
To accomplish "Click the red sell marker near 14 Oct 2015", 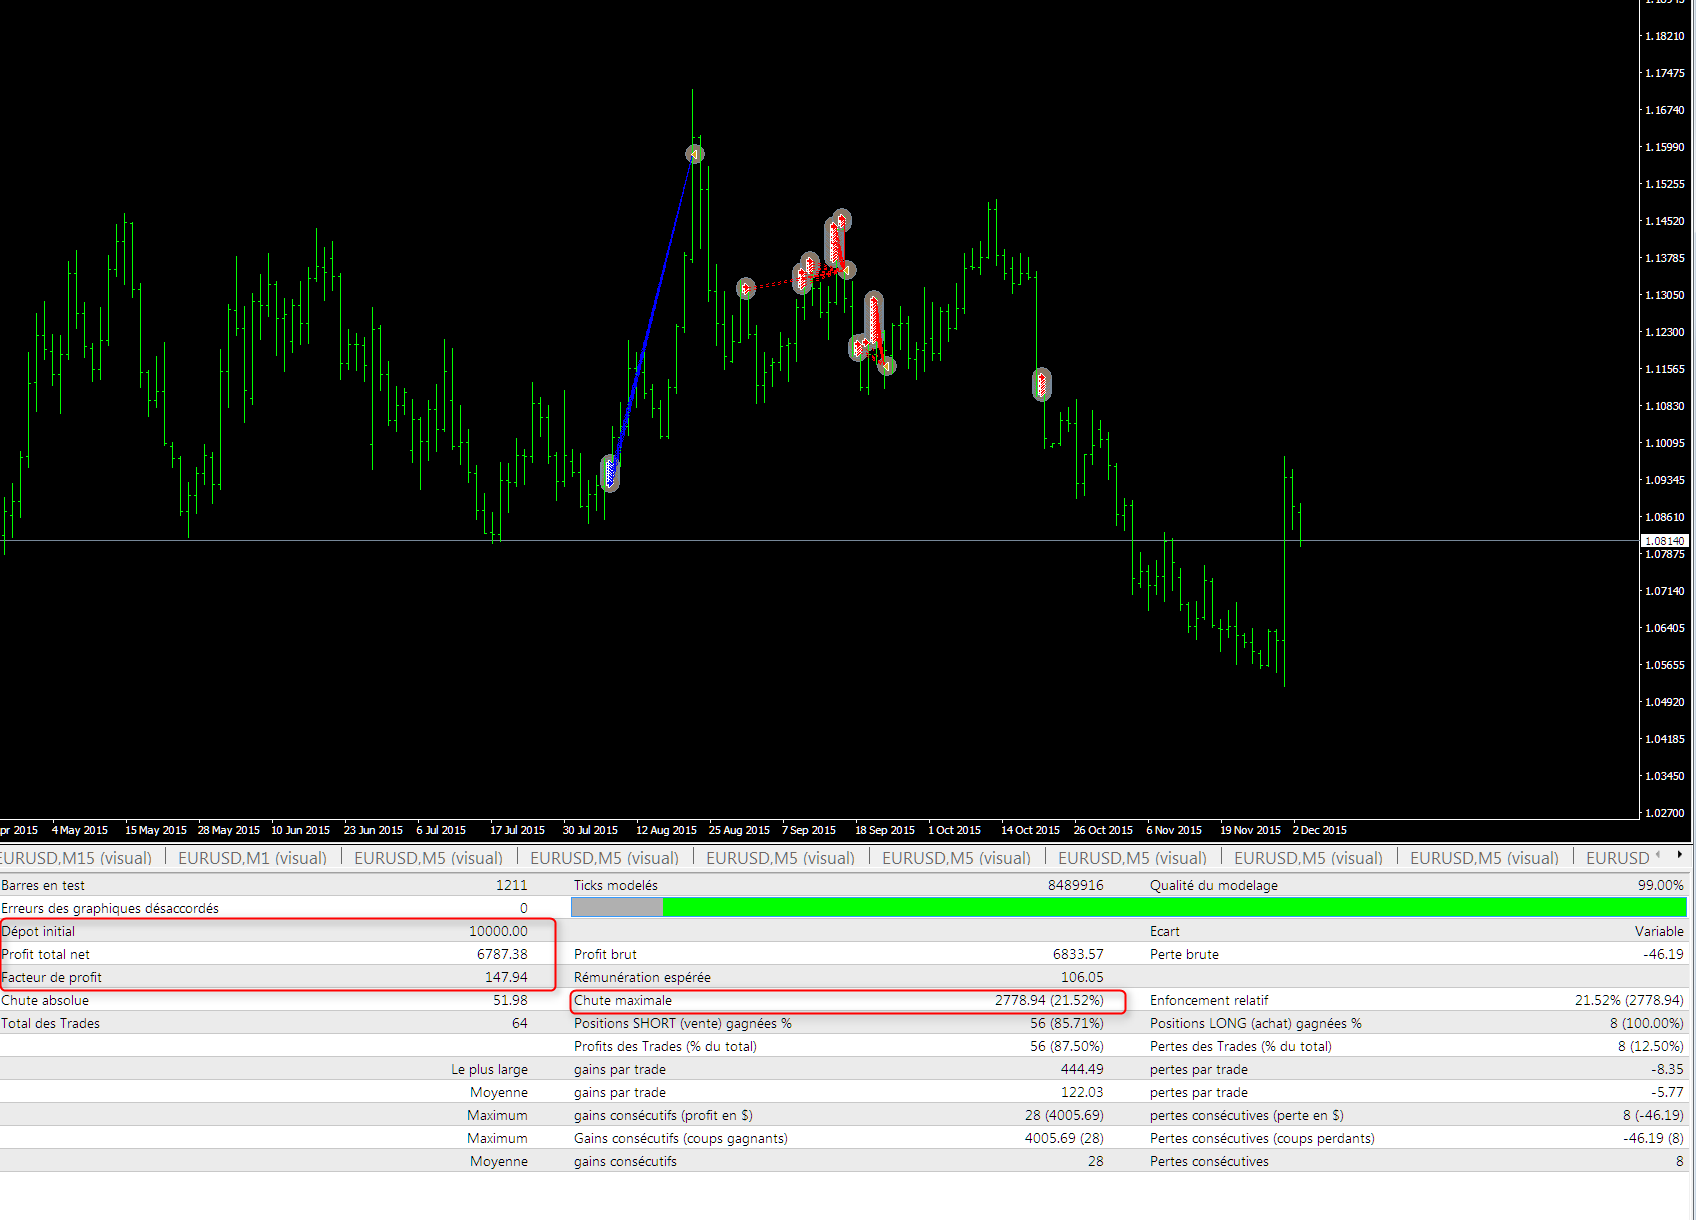I will coord(1042,384).
